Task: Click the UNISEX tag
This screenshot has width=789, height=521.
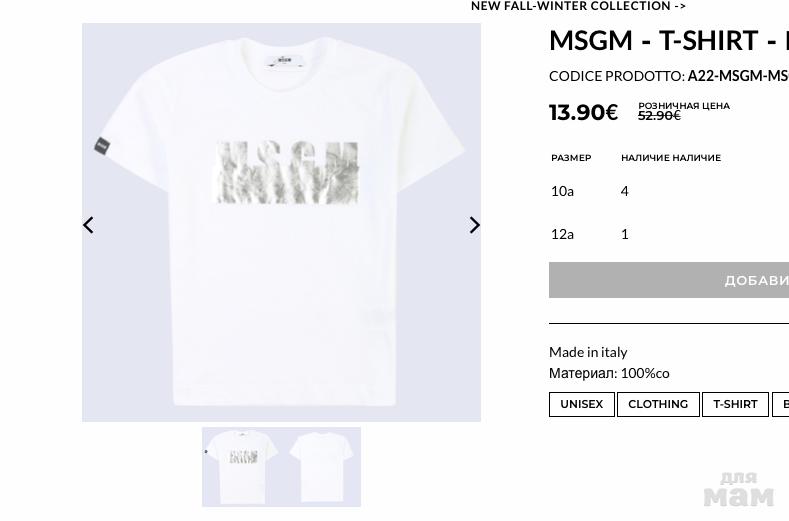Action: 582,404
